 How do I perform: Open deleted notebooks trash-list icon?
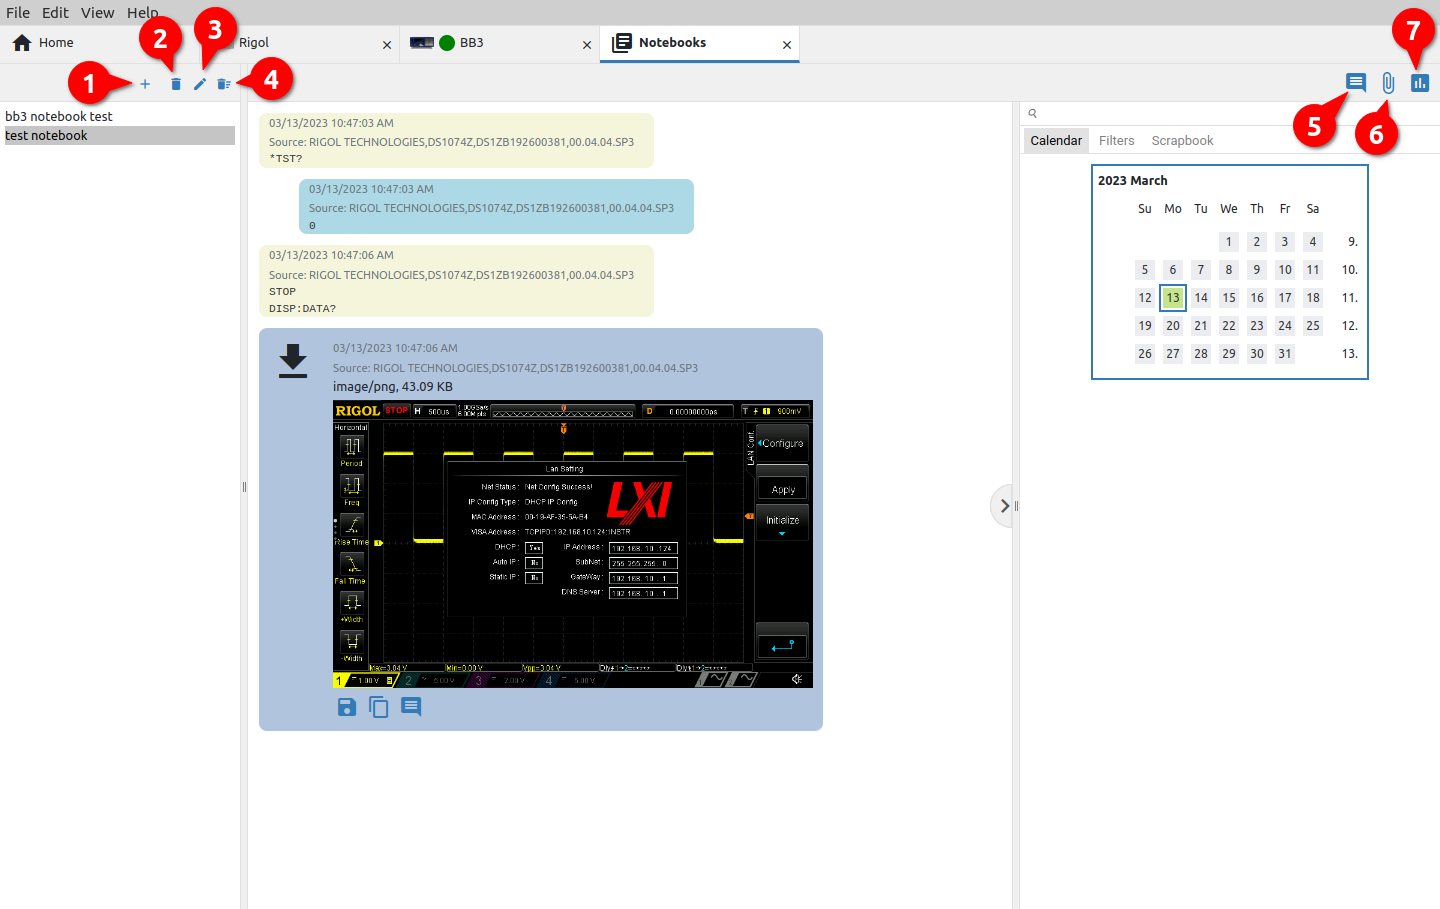pos(224,84)
